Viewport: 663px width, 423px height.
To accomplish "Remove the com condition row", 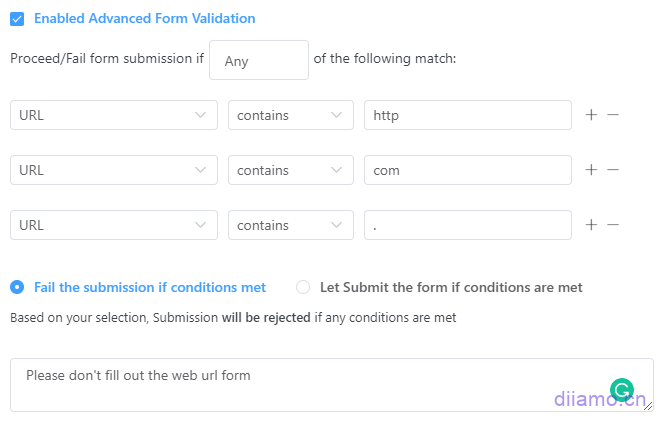I will (613, 170).
